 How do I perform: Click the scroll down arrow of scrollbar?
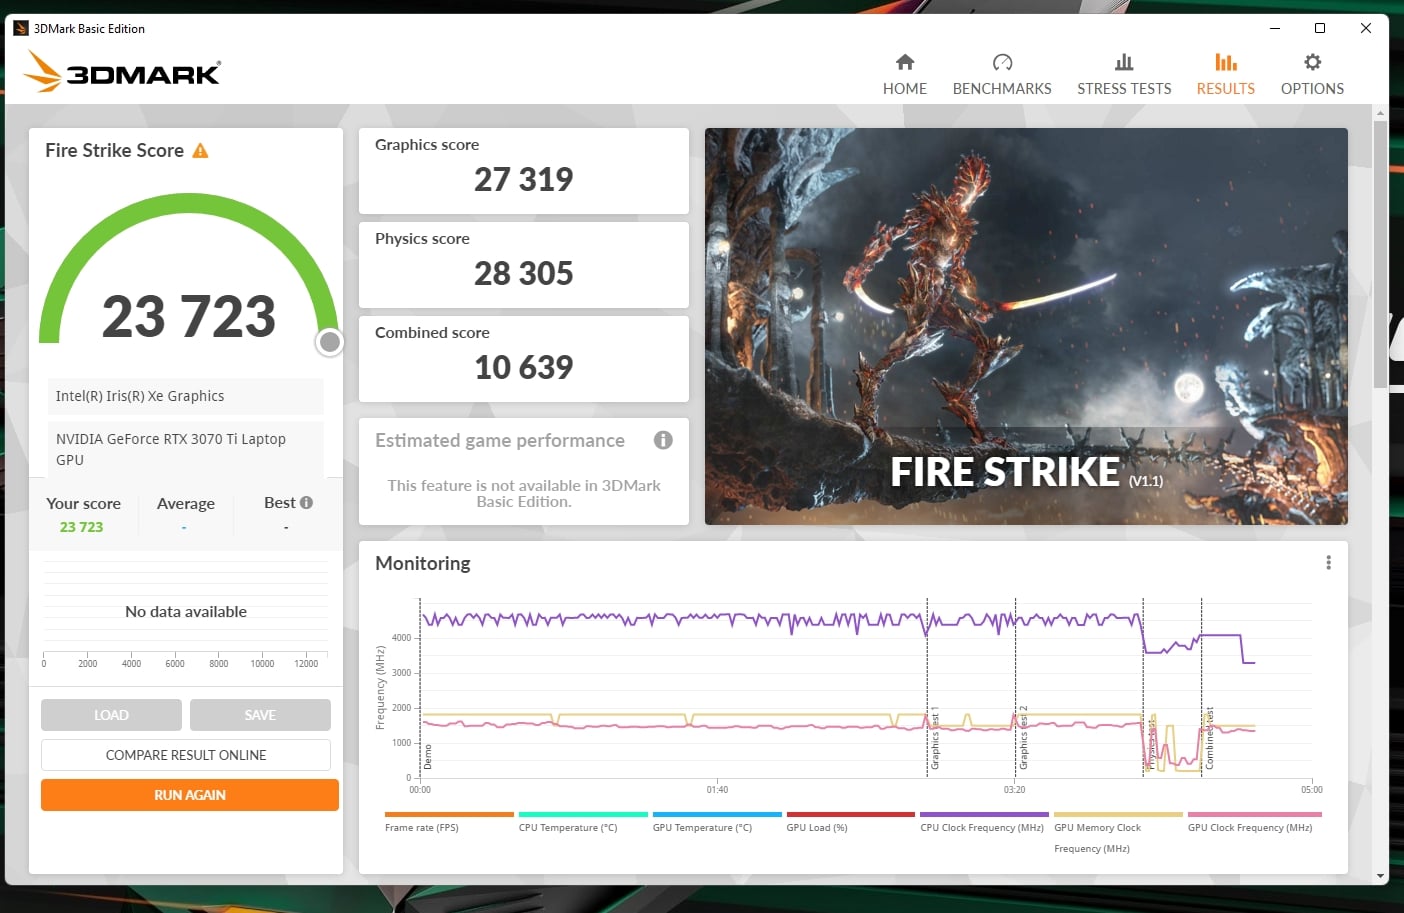(x=1380, y=876)
